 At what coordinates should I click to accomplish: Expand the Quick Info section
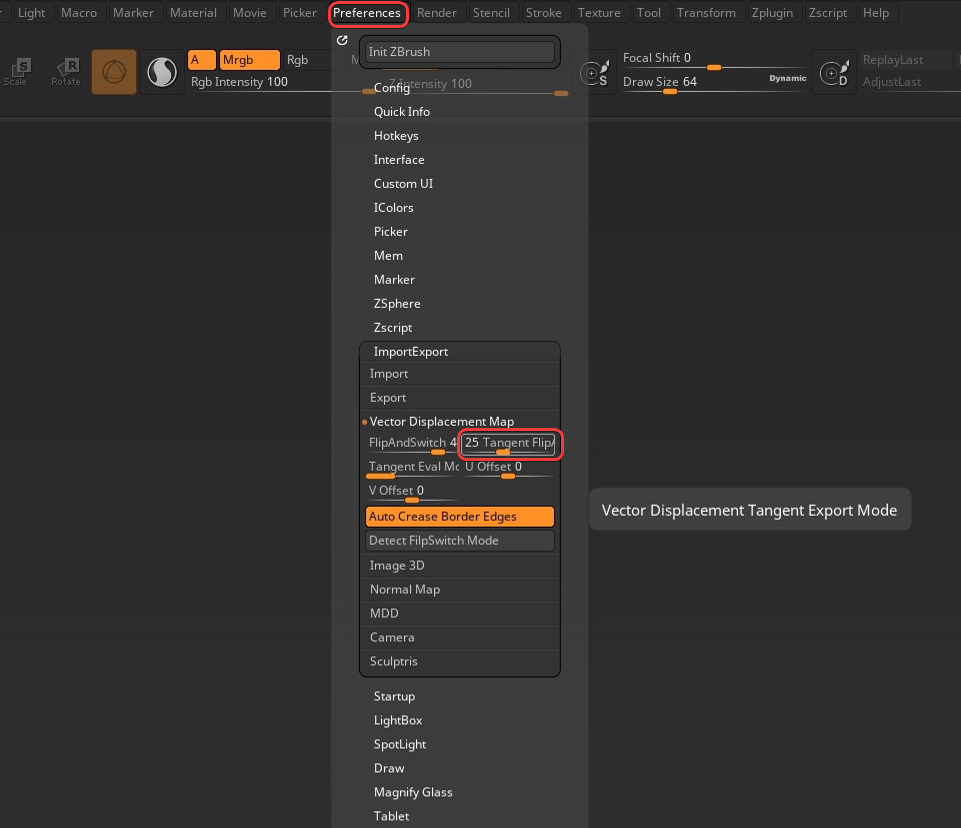(401, 112)
